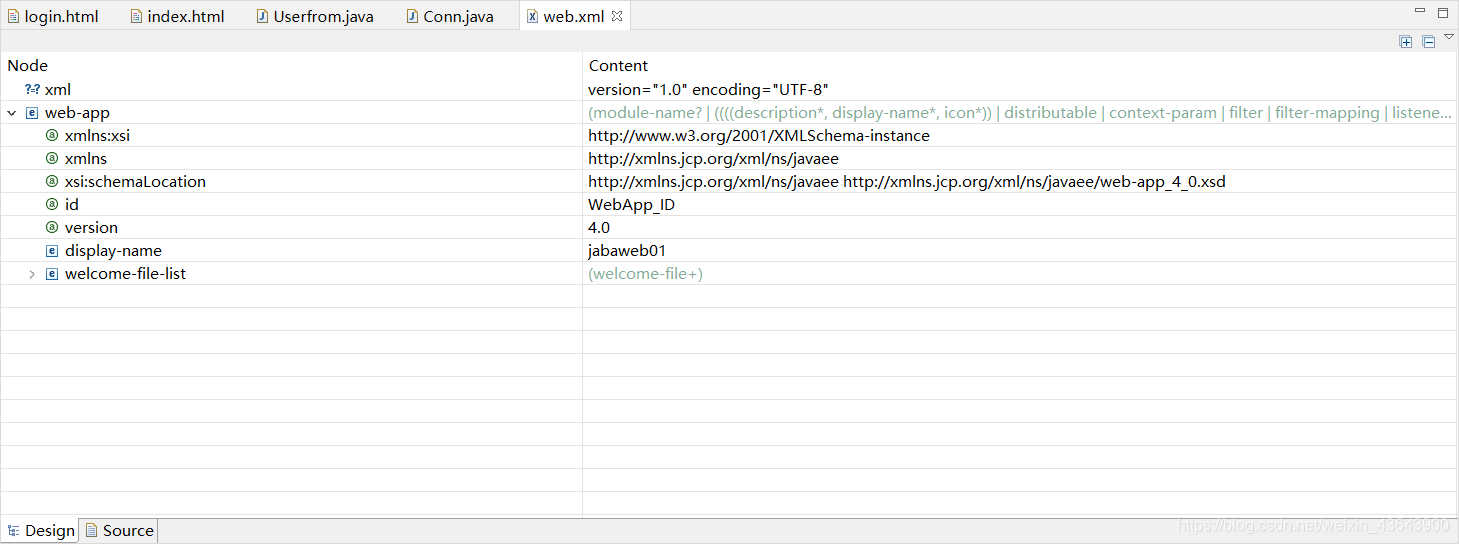This screenshot has height=544, width=1459.
Task: Open the Conn.java editor tab
Action: (450, 16)
